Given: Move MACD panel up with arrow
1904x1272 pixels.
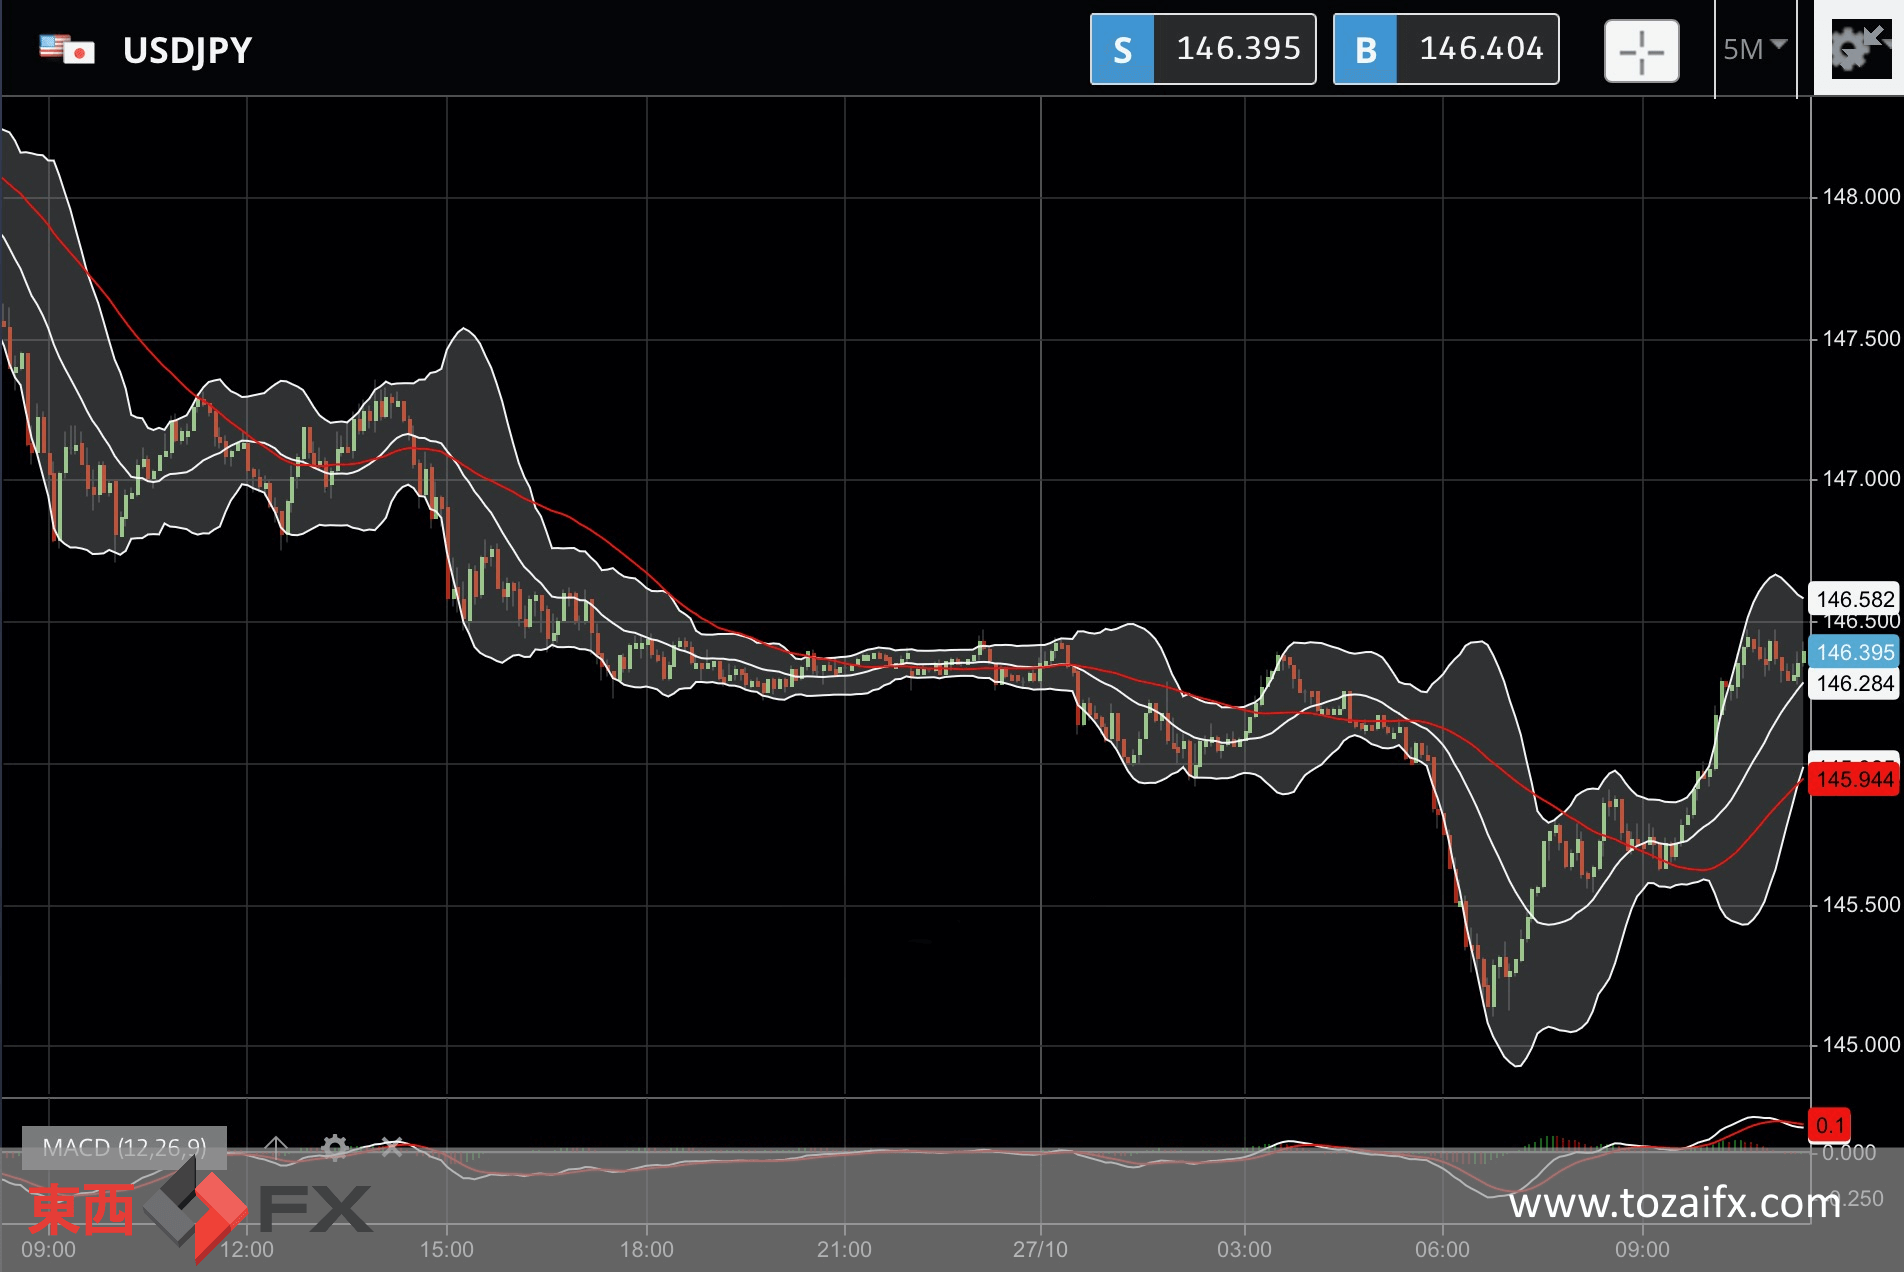Looking at the screenshot, I should [276, 1146].
